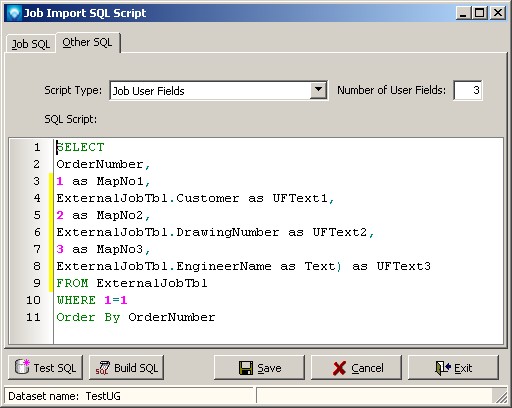Screen dimensions: 512x408
Task: Select the Other SQL tab
Action: click(88, 42)
